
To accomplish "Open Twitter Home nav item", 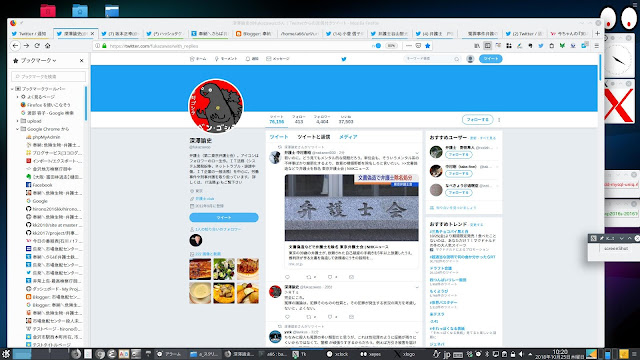I will point(198,59).
